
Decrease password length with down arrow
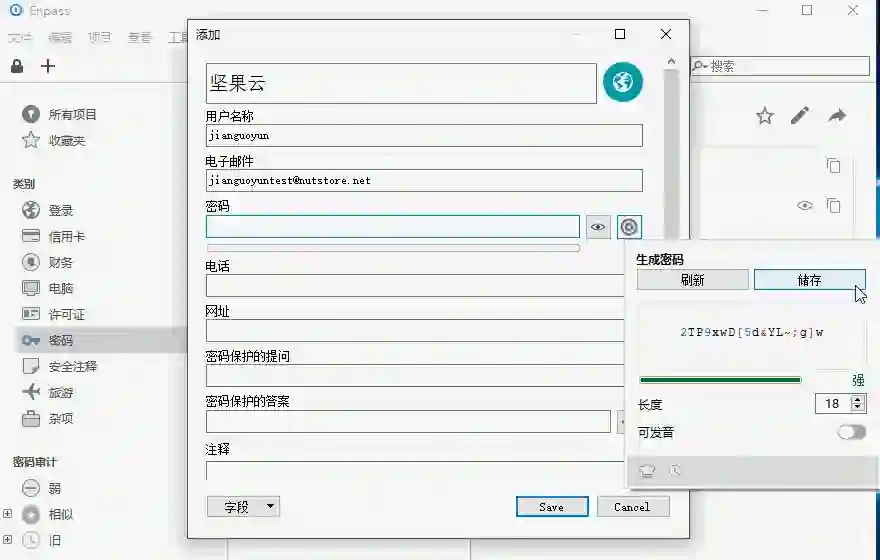(x=857, y=408)
